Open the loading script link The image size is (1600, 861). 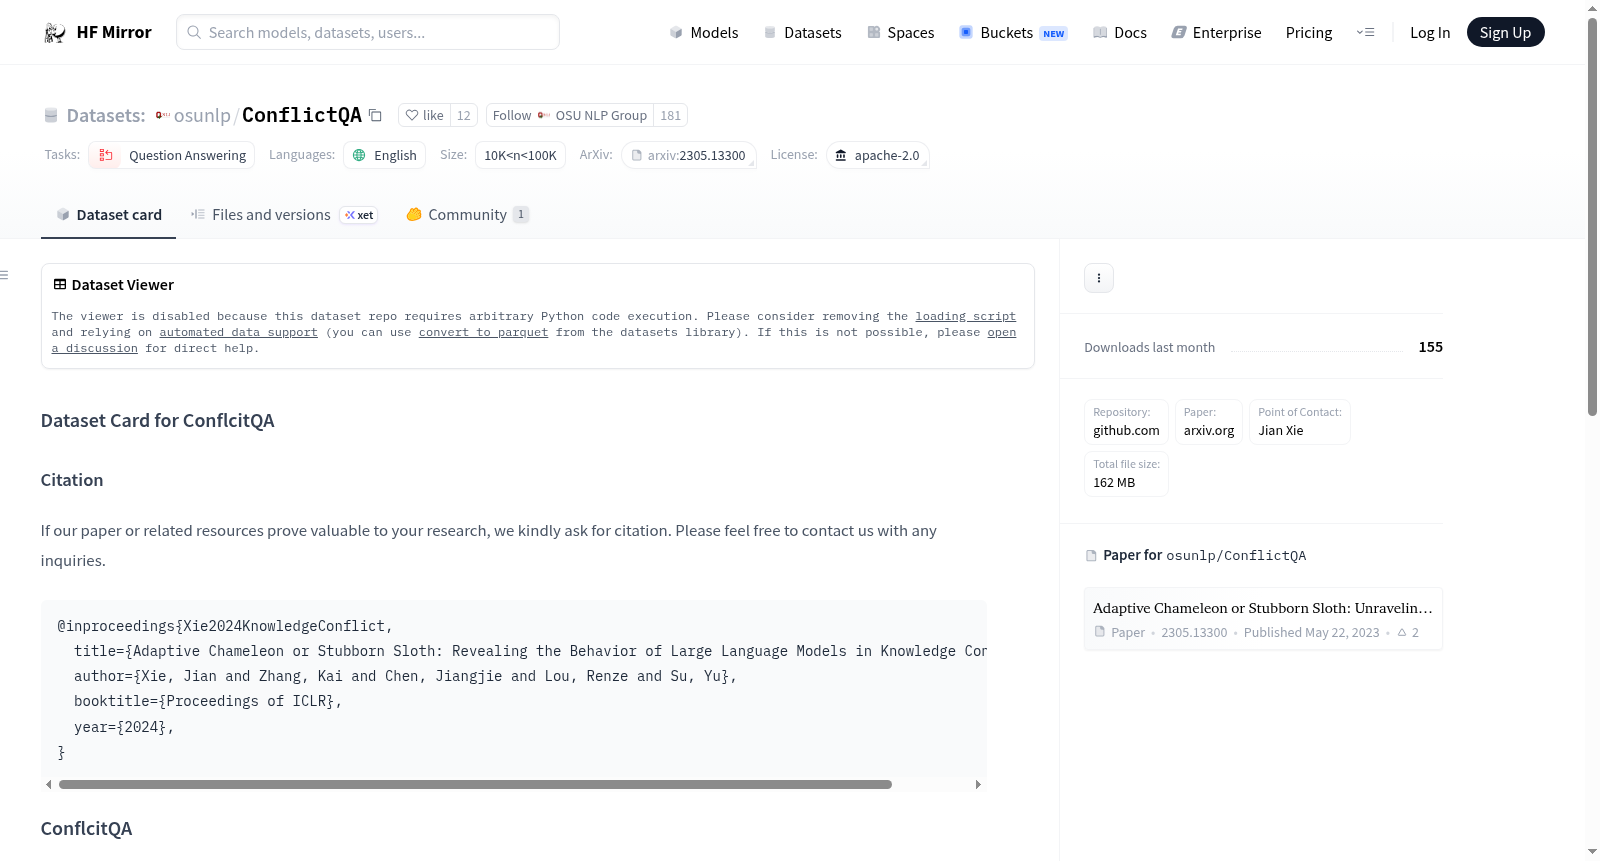[965, 316]
